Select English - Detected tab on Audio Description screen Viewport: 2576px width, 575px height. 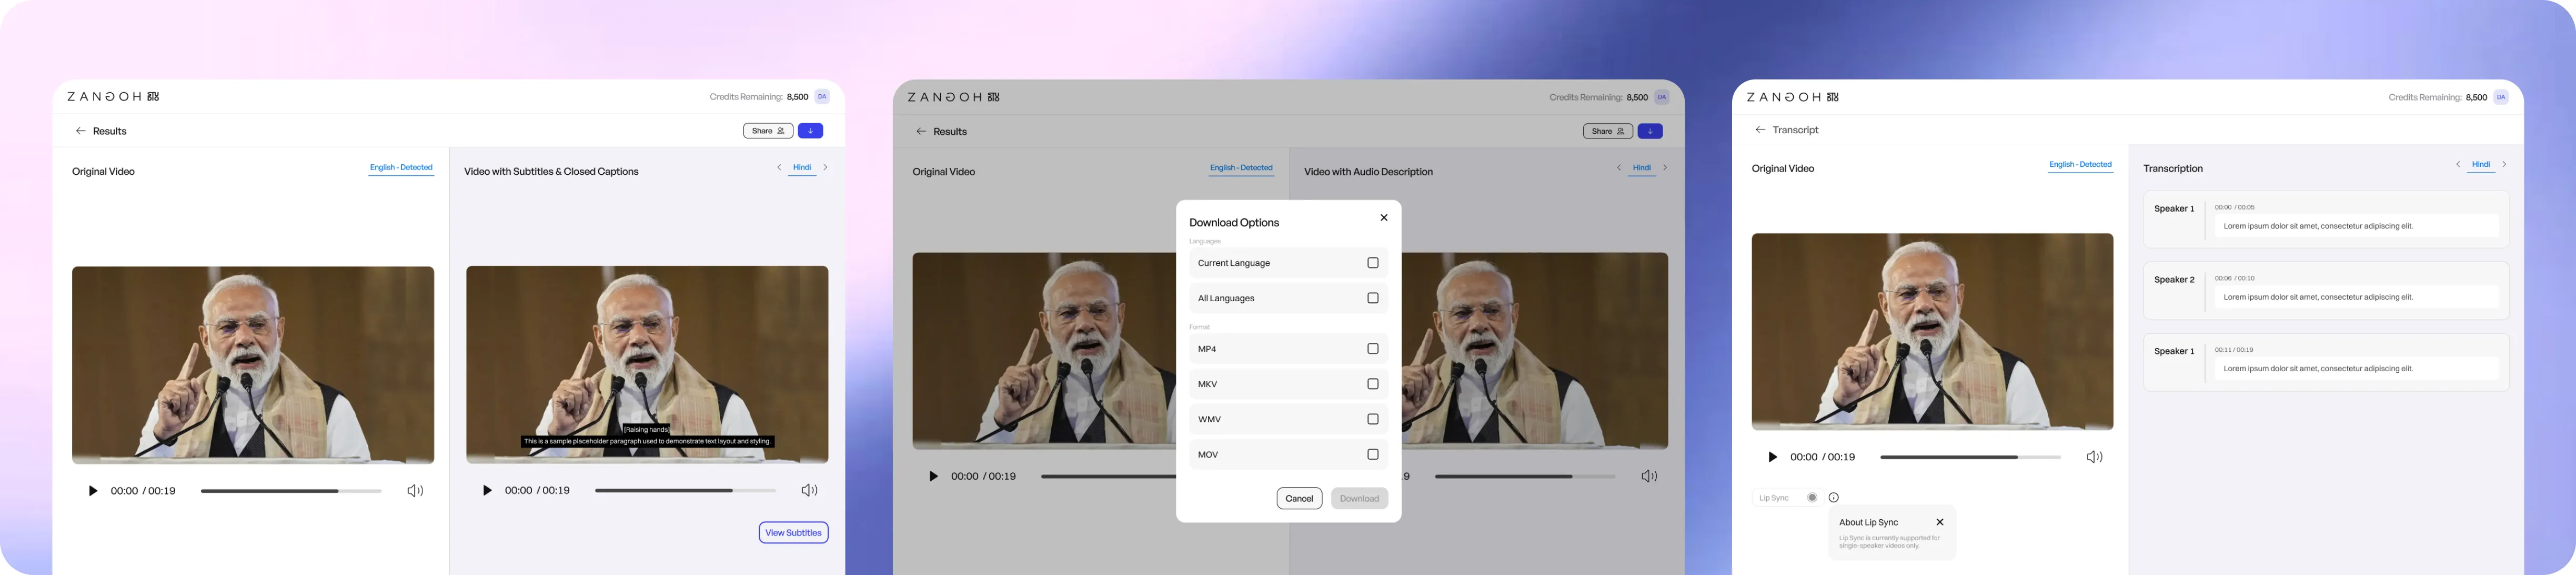tap(1241, 168)
